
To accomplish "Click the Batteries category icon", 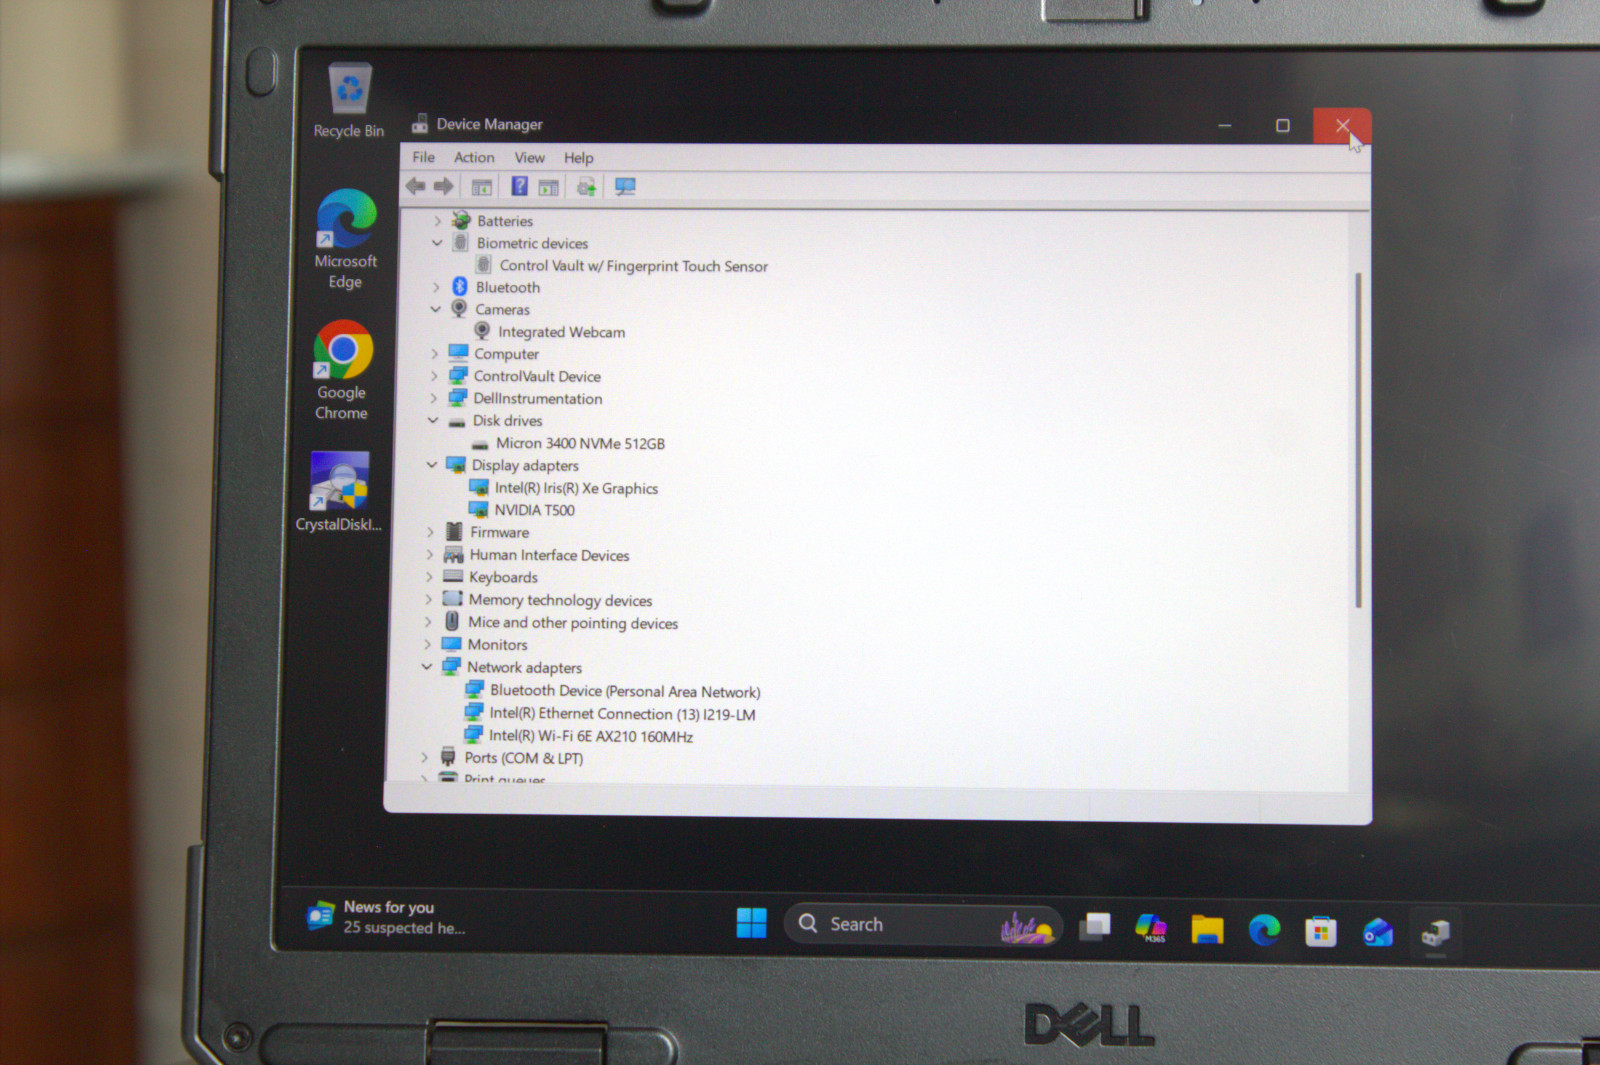I will pos(461,220).
